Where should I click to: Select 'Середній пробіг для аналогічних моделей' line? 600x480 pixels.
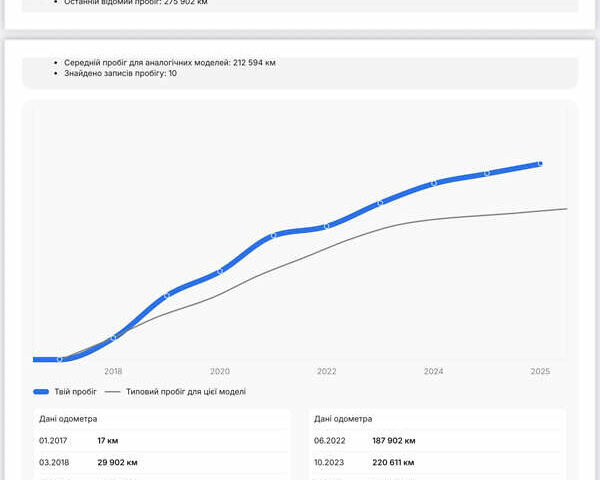[x=170, y=62]
